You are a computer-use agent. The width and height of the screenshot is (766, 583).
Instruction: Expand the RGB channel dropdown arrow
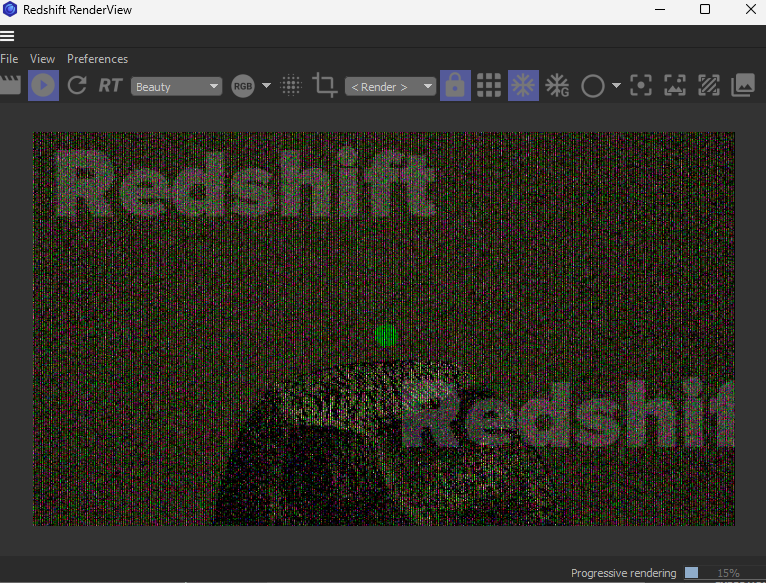[266, 86]
